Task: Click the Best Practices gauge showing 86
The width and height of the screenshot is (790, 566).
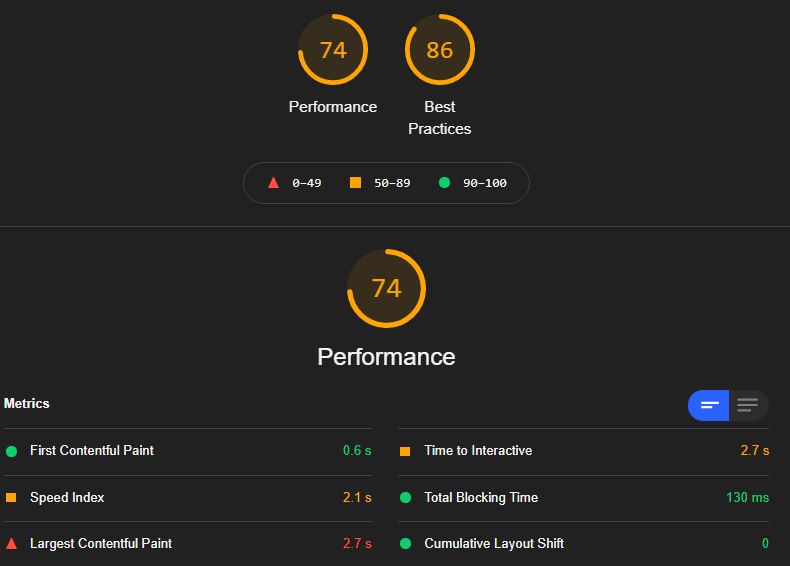Action: tap(440, 49)
